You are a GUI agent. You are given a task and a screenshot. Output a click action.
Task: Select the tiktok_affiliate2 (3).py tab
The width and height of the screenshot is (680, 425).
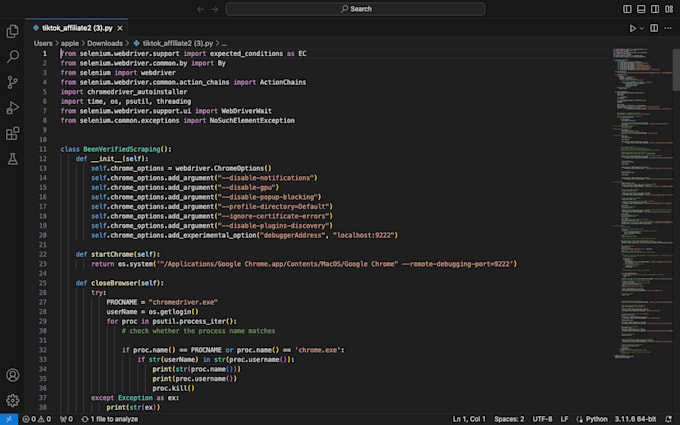click(77, 28)
